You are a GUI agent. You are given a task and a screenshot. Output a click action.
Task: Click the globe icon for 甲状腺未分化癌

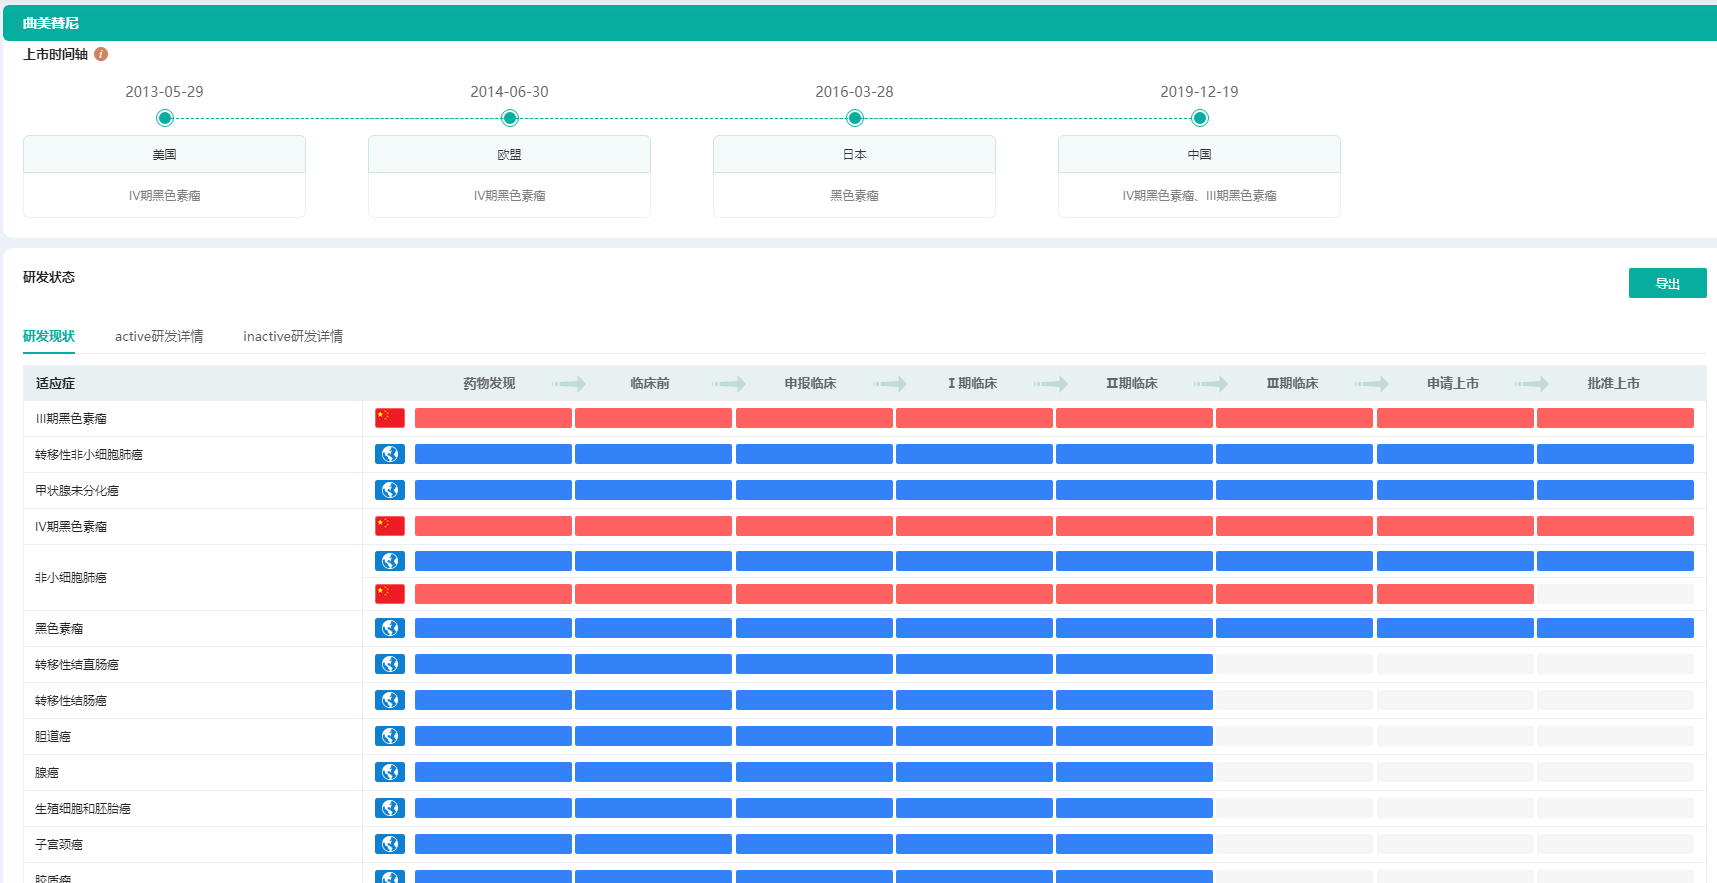click(389, 490)
